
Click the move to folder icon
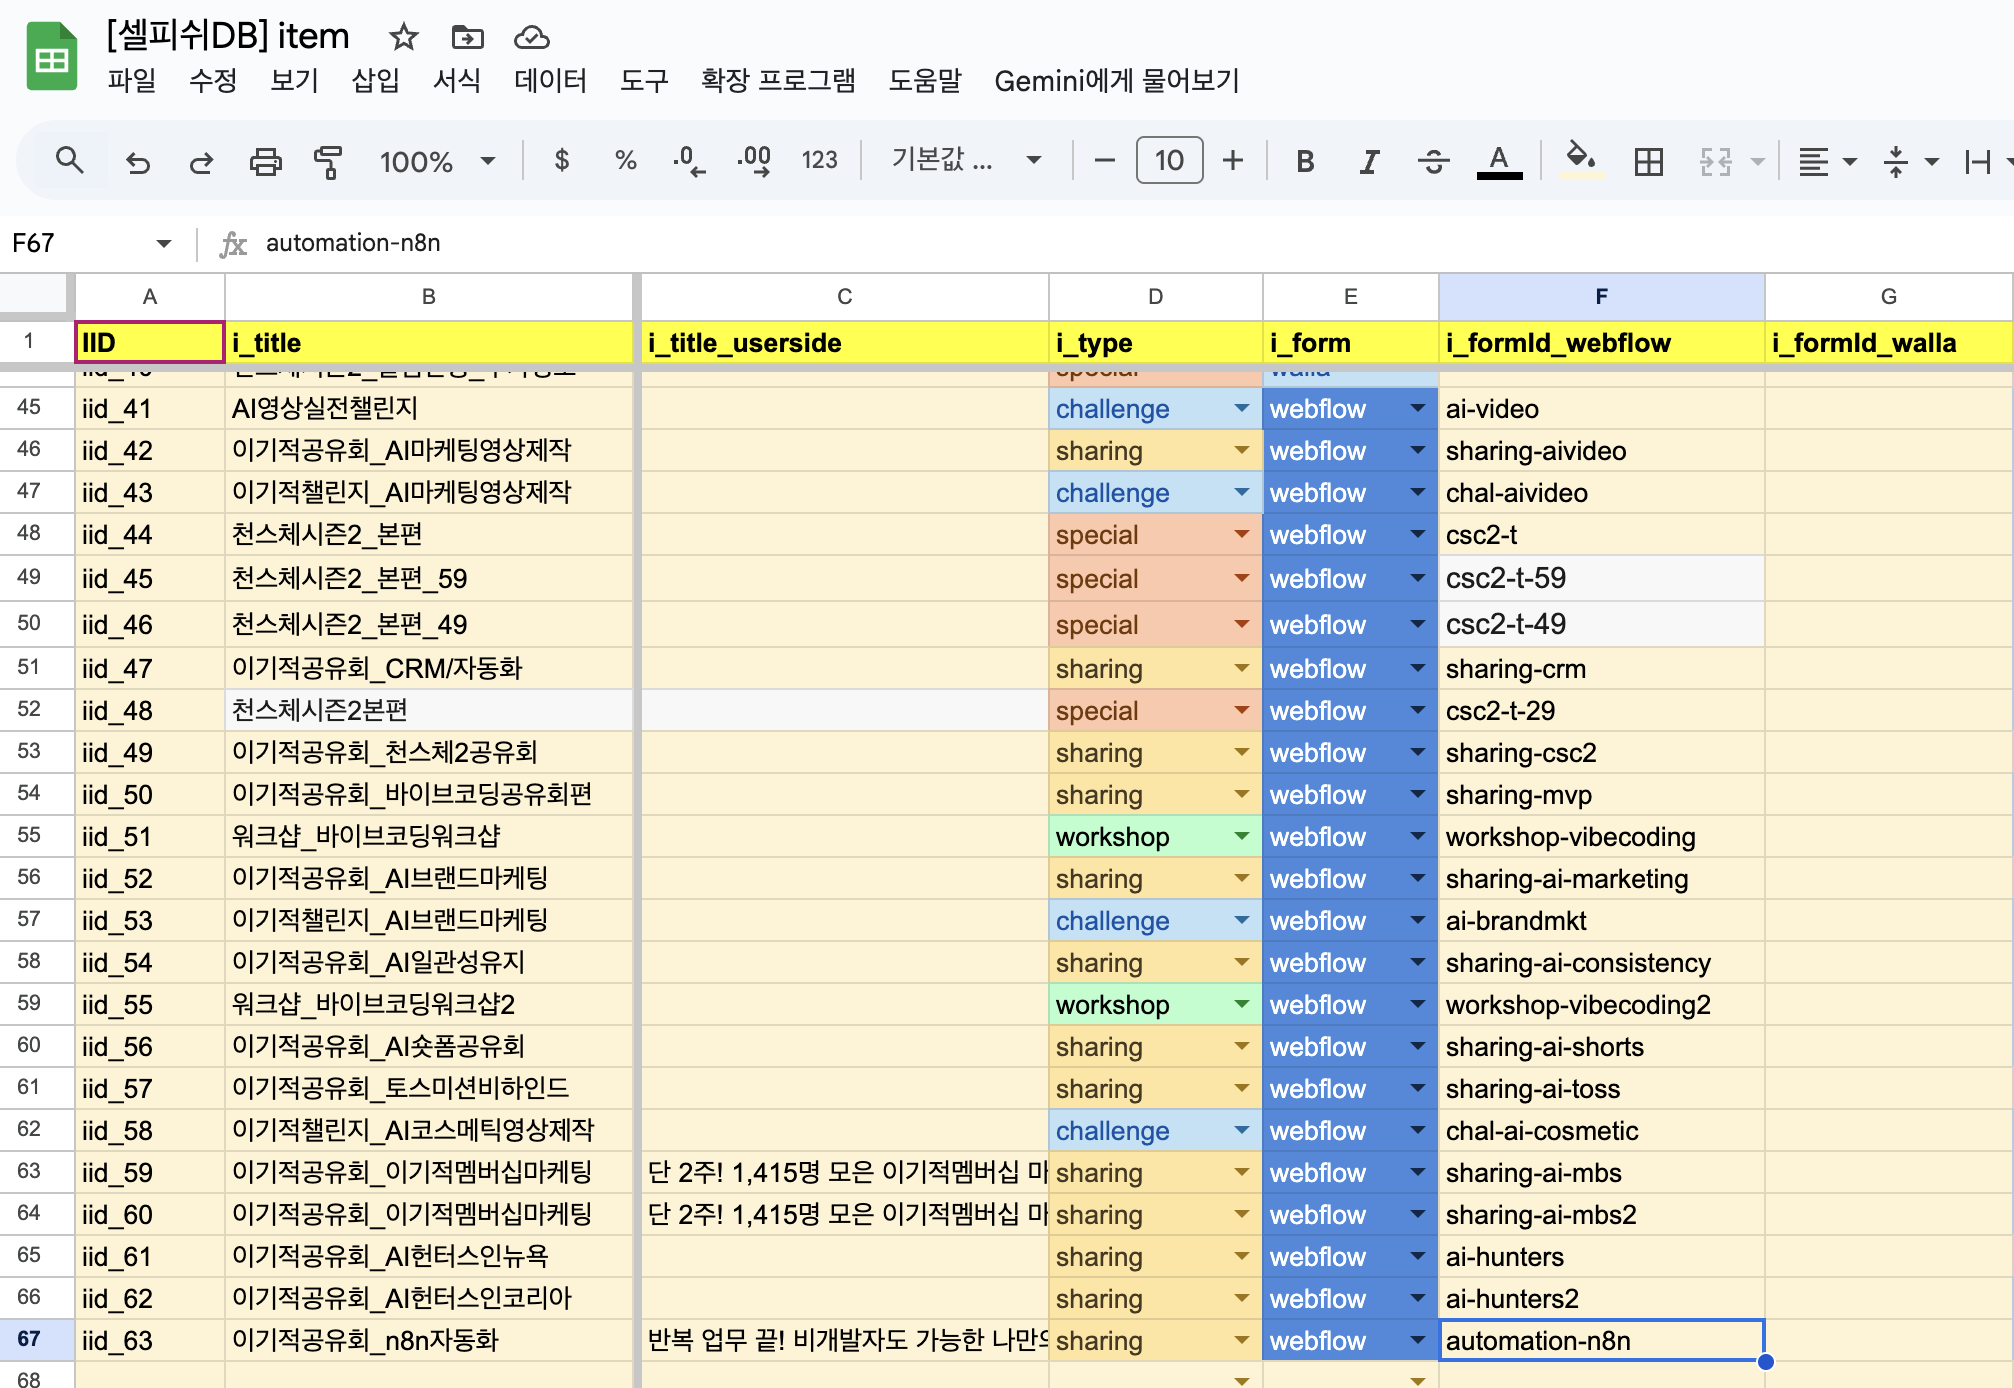pos(467,37)
